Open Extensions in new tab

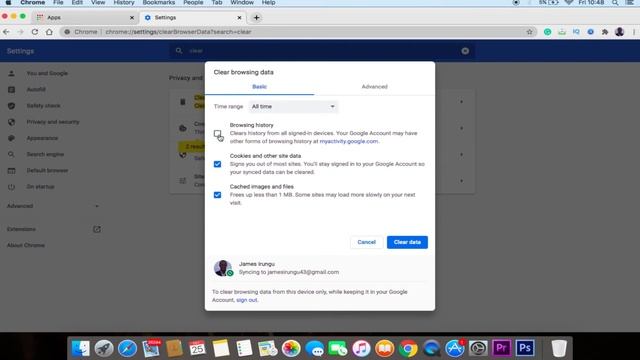point(96,229)
